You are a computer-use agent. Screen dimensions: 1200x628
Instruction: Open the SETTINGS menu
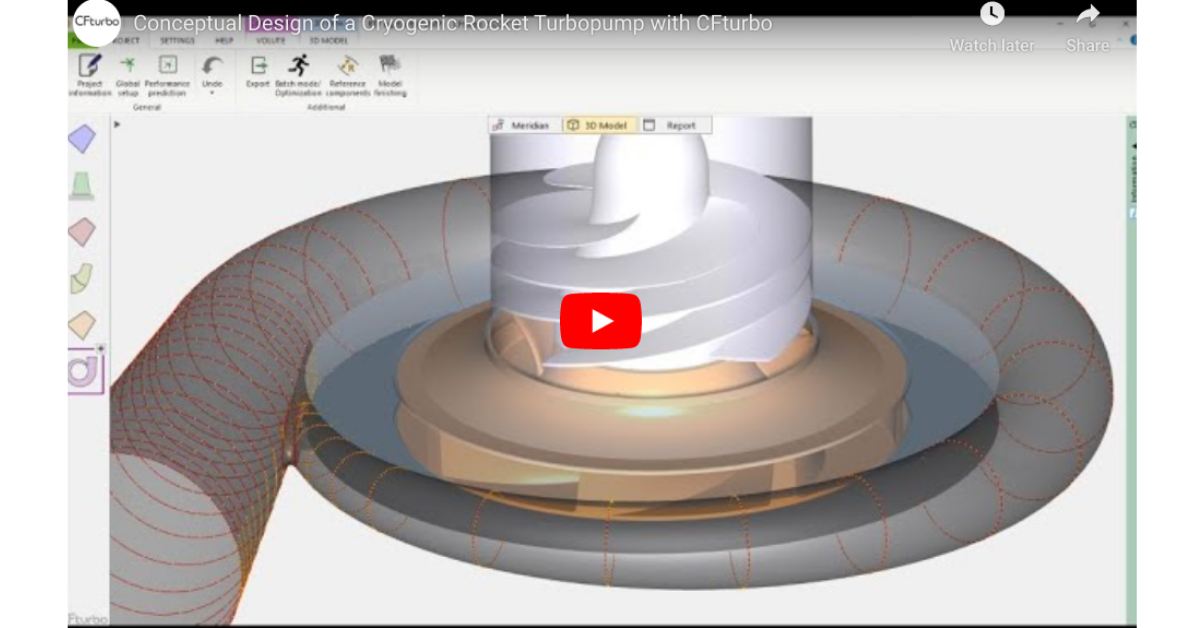(x=177, y=41)
